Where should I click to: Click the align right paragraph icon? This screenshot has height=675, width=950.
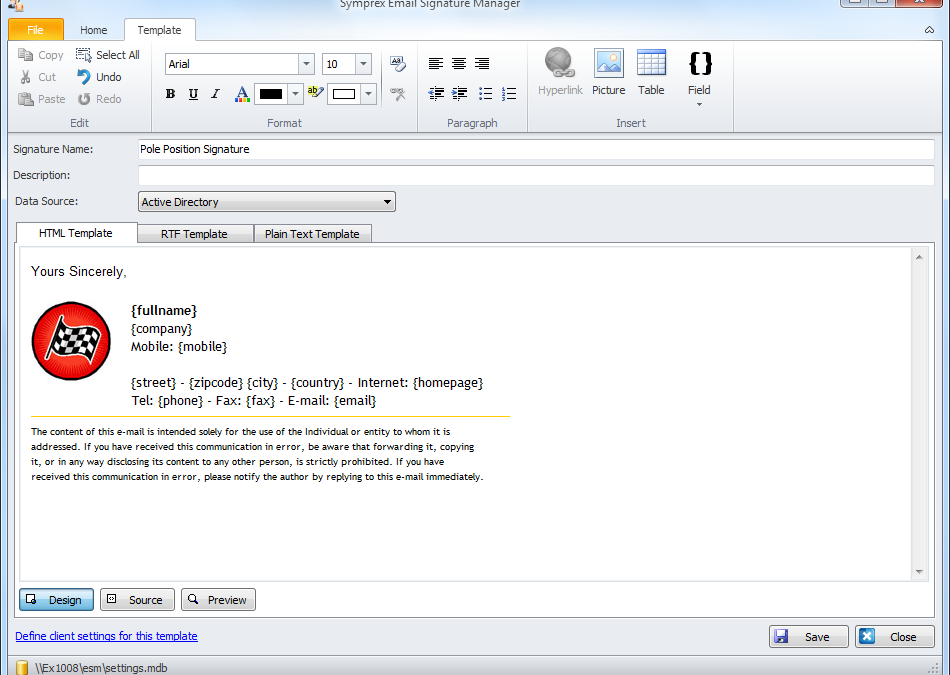tap(481, 63)
